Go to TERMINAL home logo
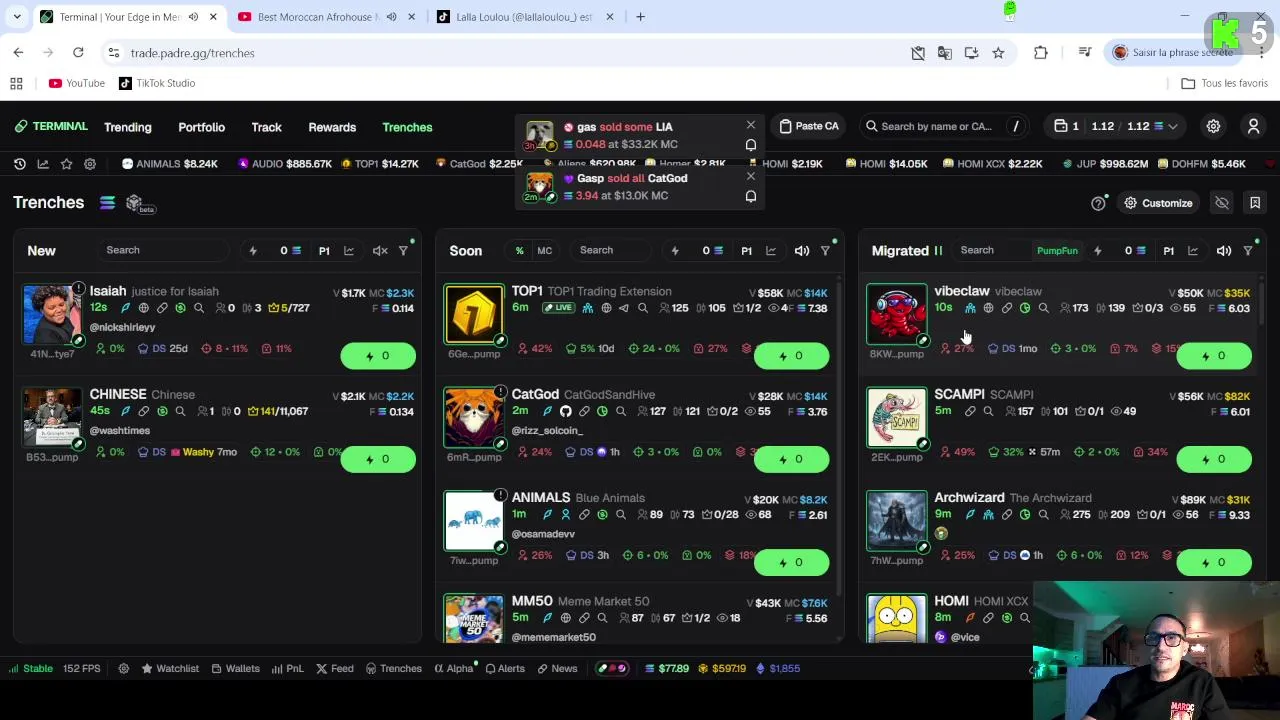This screenshot has height=720, width=1280. pos(51,127)
